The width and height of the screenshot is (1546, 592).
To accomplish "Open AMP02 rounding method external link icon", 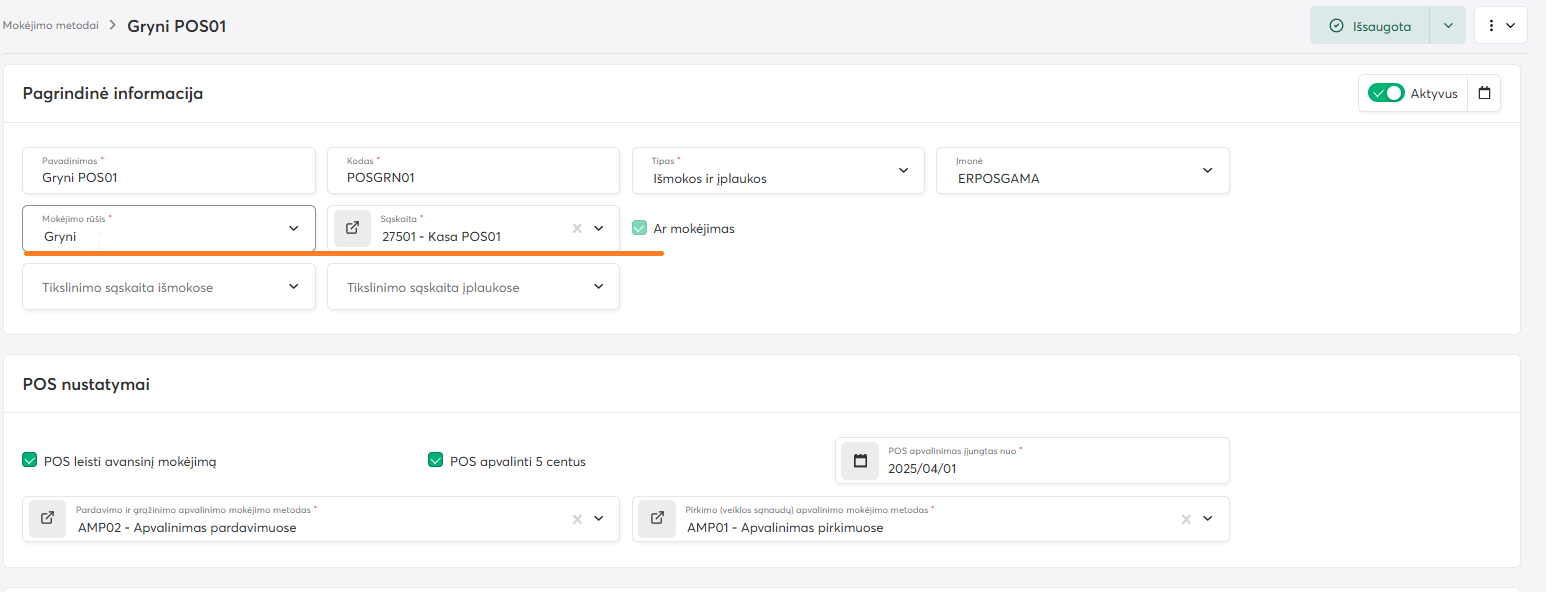I will (47, 519).
